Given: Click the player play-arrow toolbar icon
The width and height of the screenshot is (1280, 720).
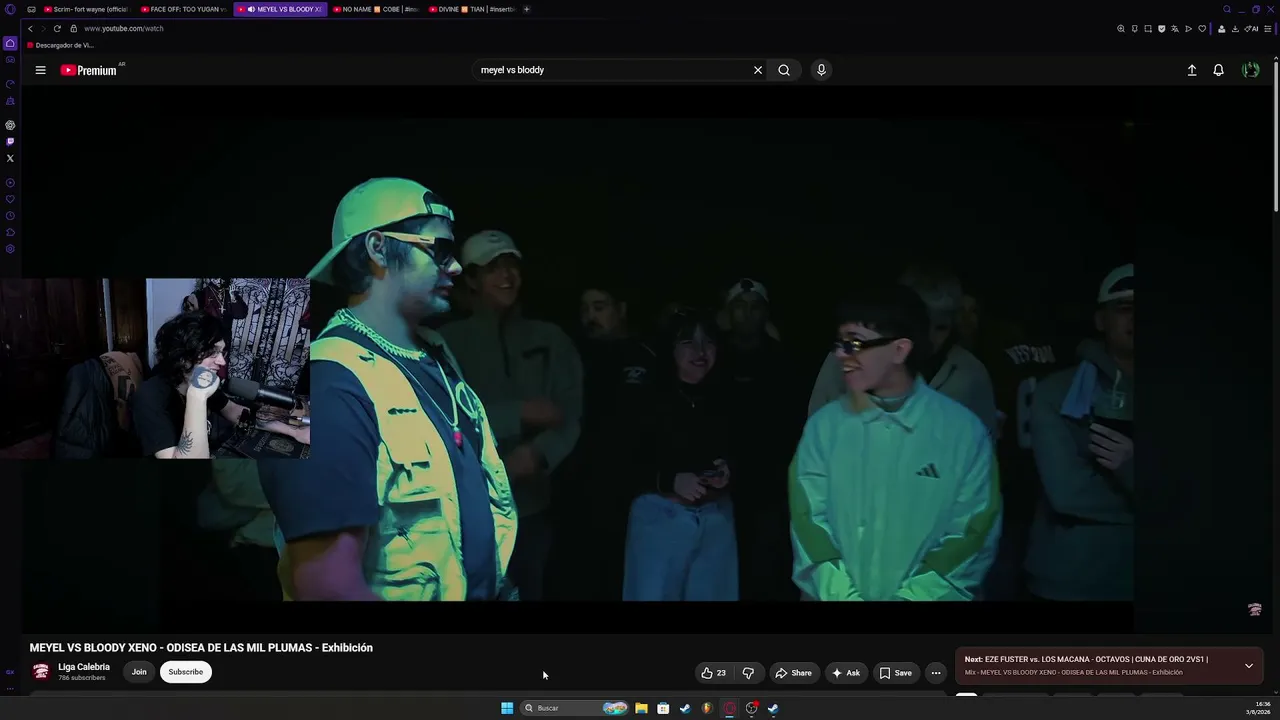Looking at the screenshot, I should click(1188, 29).
